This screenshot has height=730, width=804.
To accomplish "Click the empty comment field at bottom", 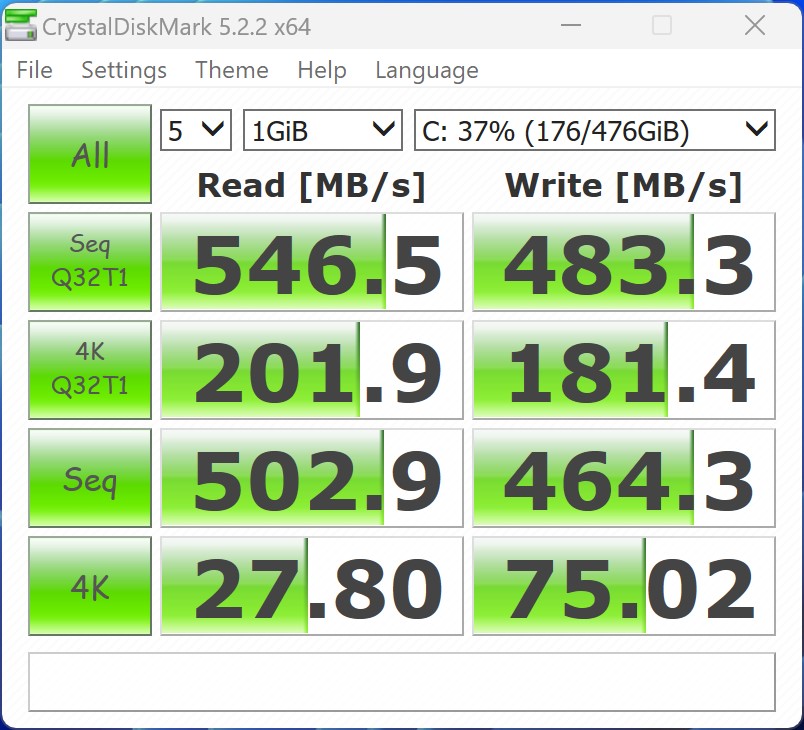I will point(402,682).
